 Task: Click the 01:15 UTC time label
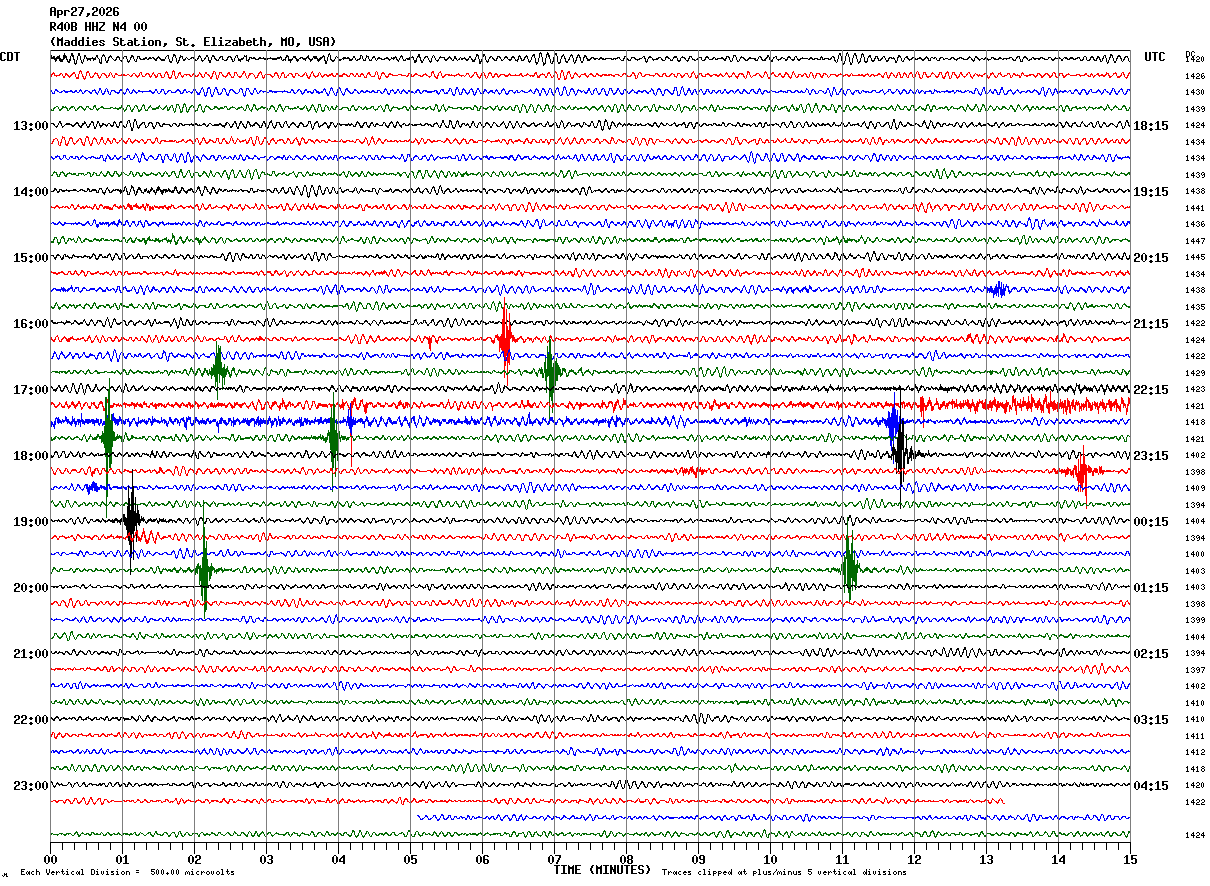pos(1151,588)
